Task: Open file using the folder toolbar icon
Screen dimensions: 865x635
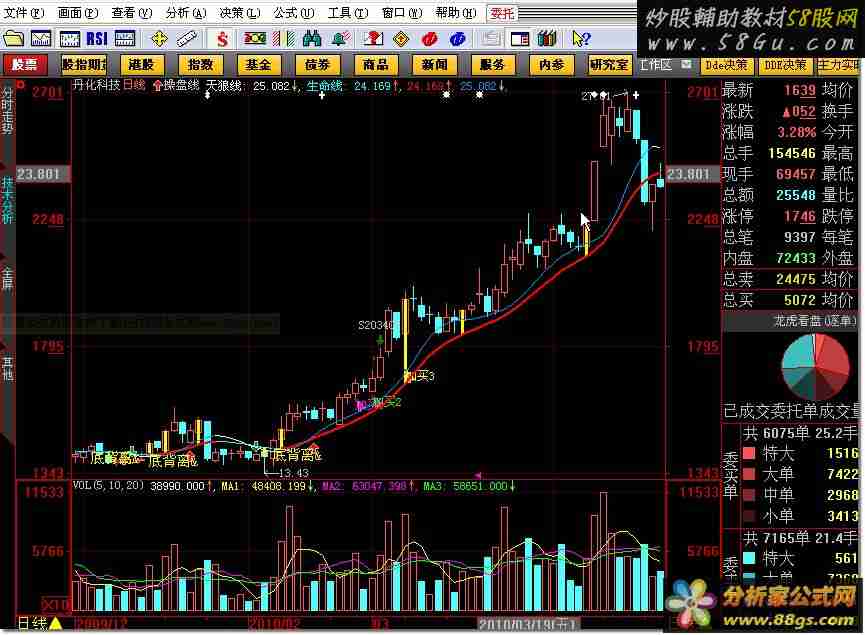Action: [13, 39]
